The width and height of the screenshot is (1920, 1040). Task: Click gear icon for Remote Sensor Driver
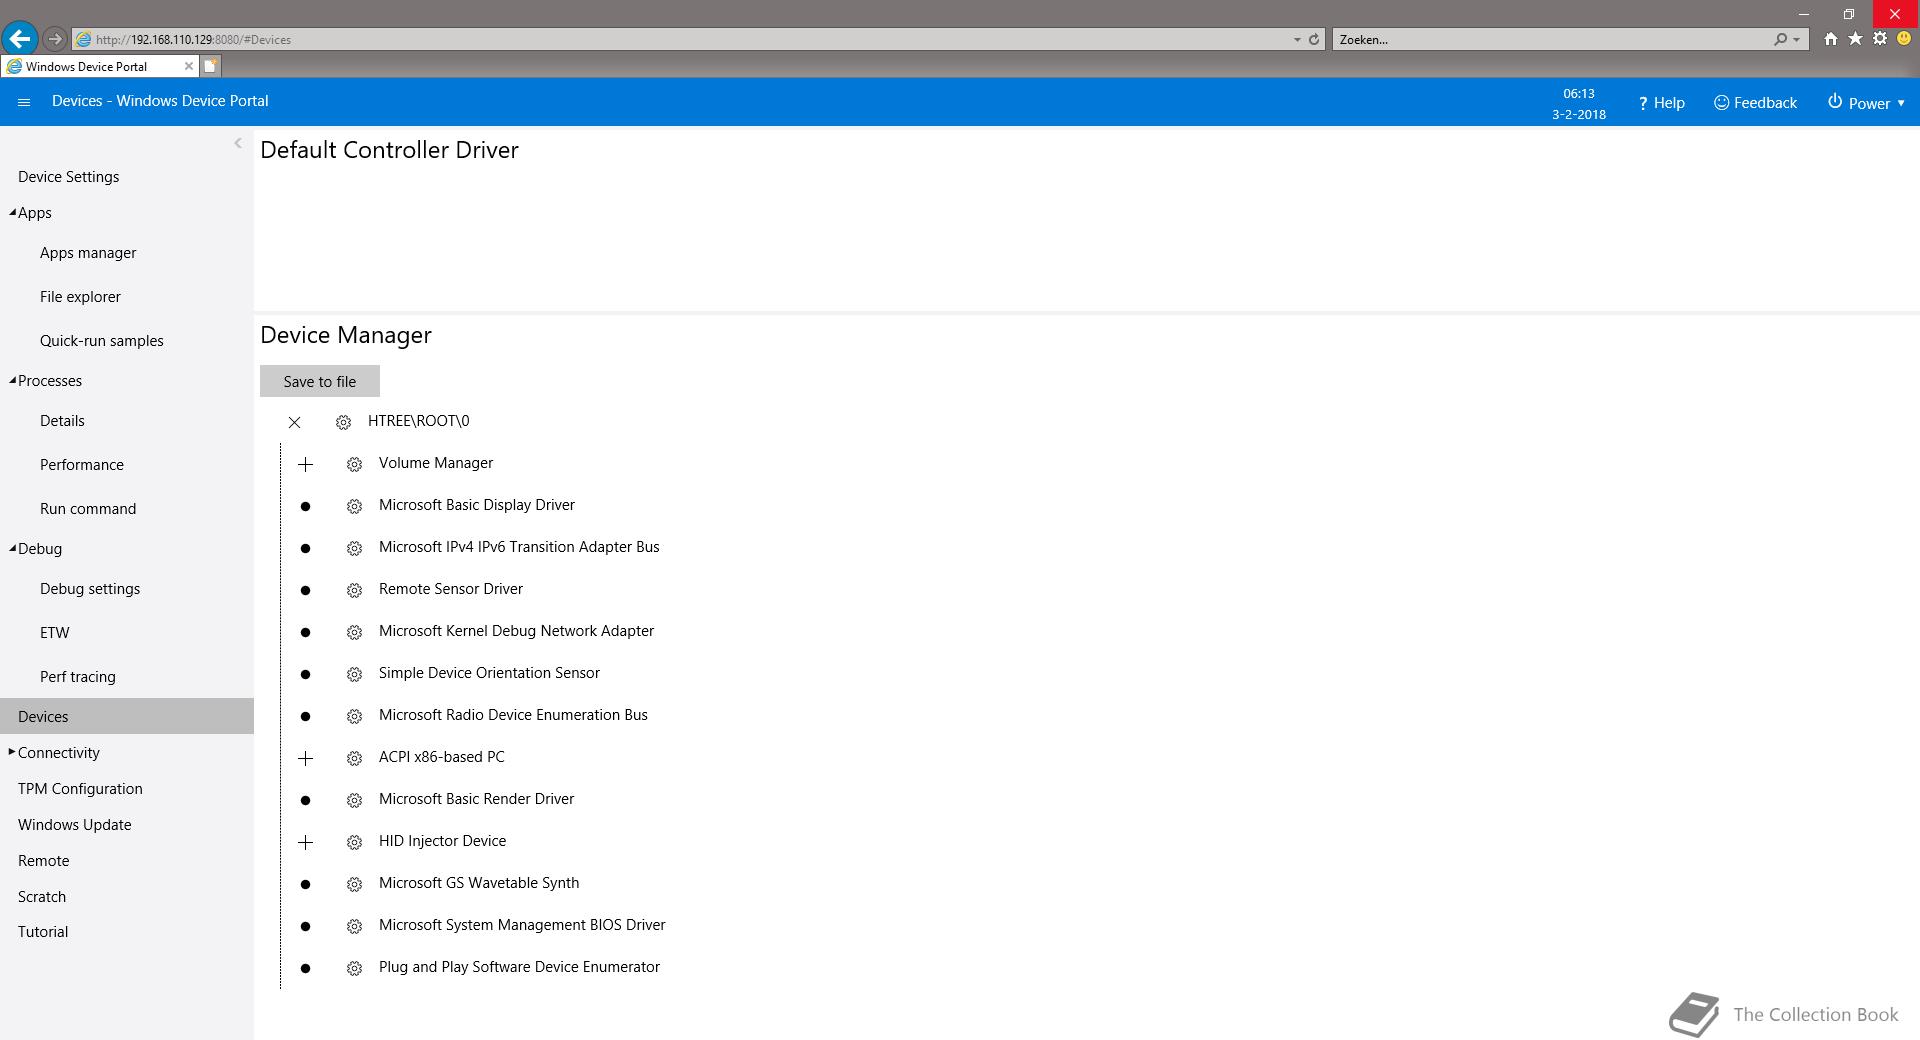point(354,591)
